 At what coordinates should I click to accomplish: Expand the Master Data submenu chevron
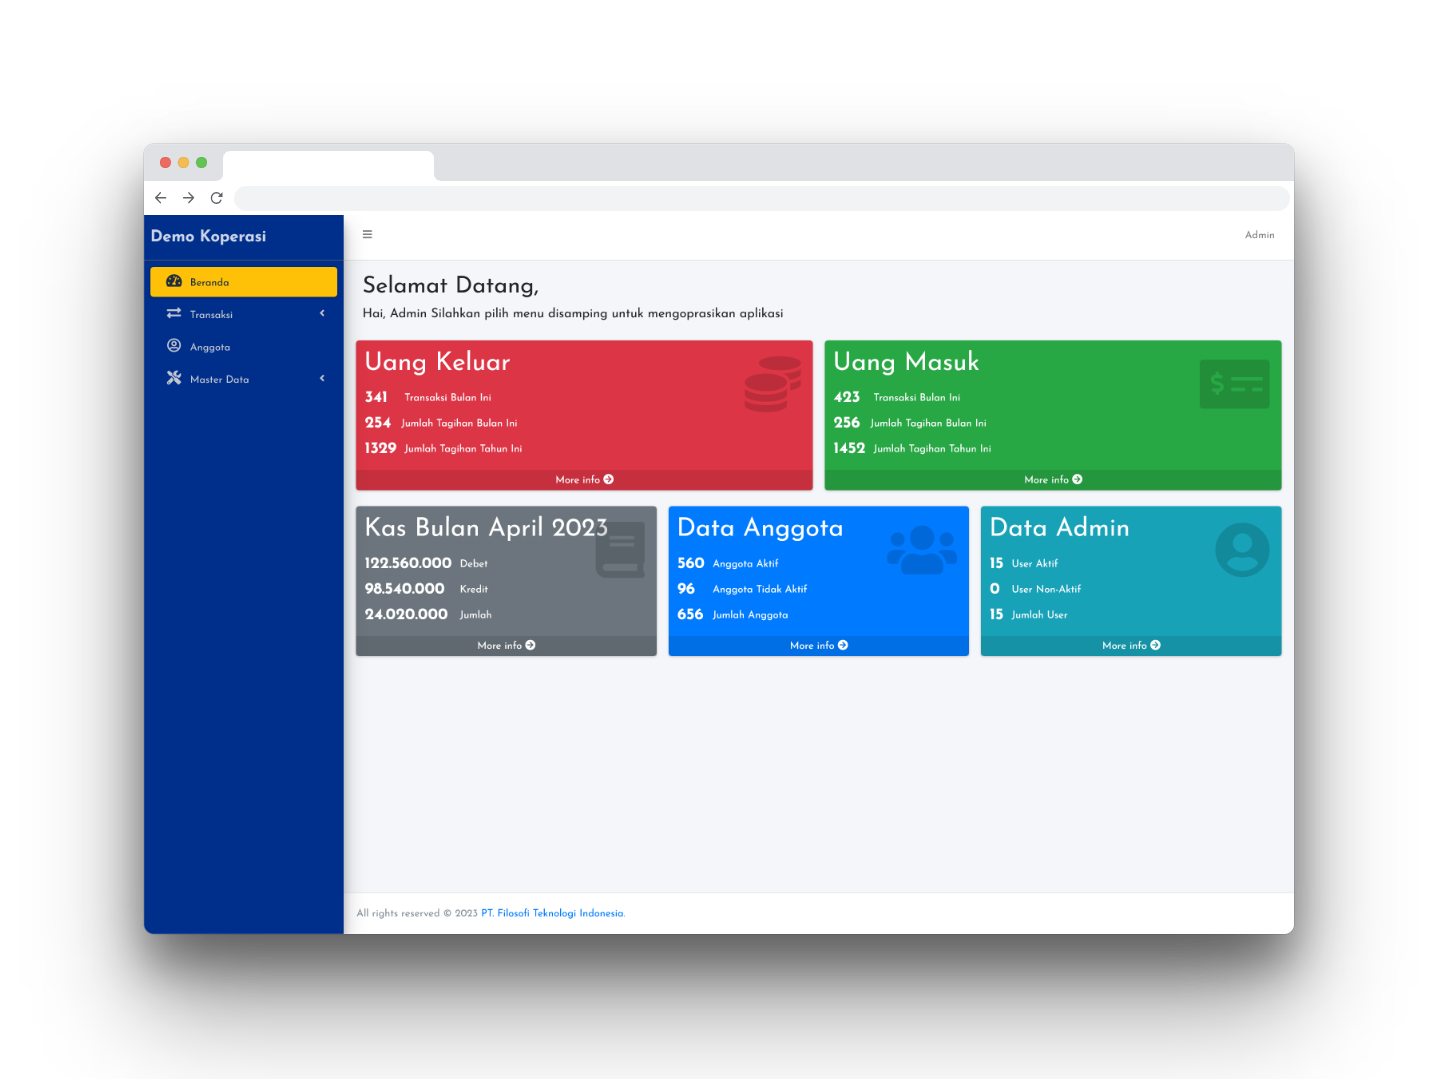pyautogui.click(x=322, y=378)
